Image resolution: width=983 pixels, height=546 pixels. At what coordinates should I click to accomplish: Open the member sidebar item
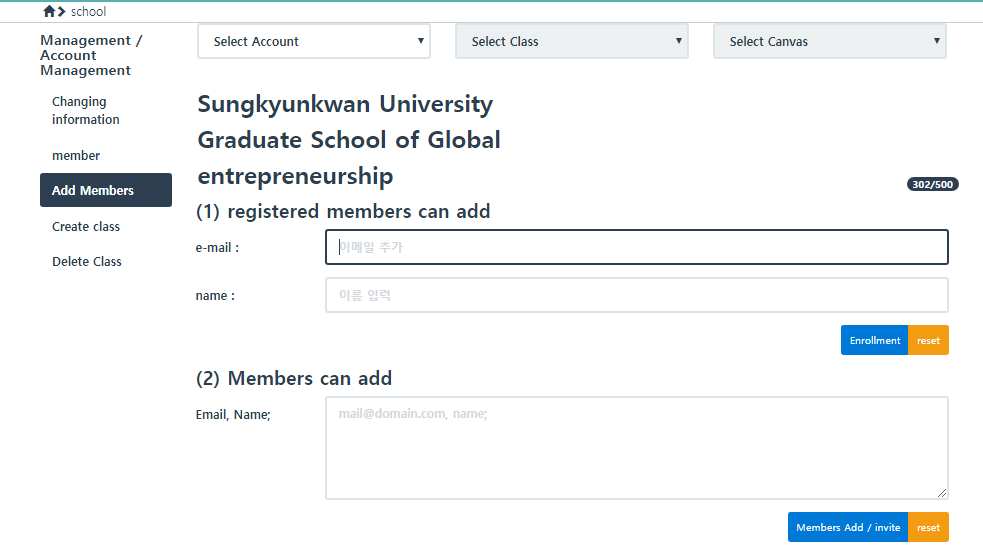pos(76,155)
